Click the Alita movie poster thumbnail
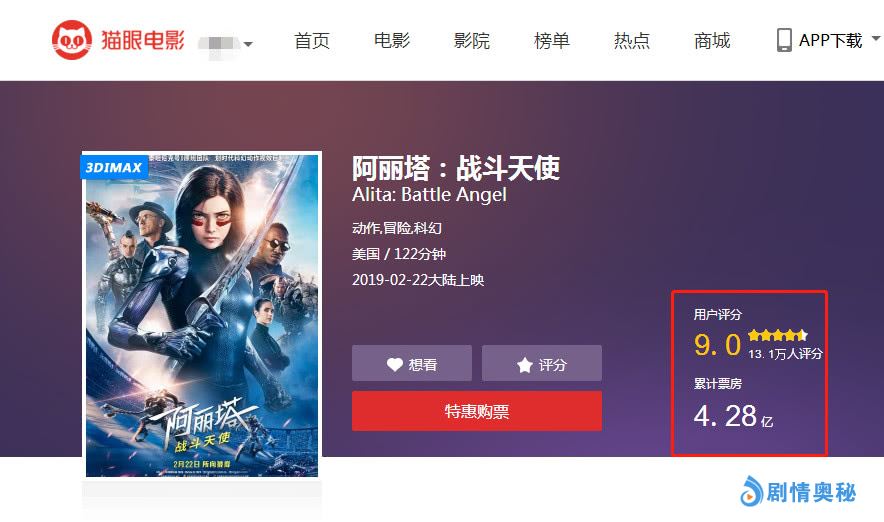The image size is (884, 522). click(x=202, y=314)
